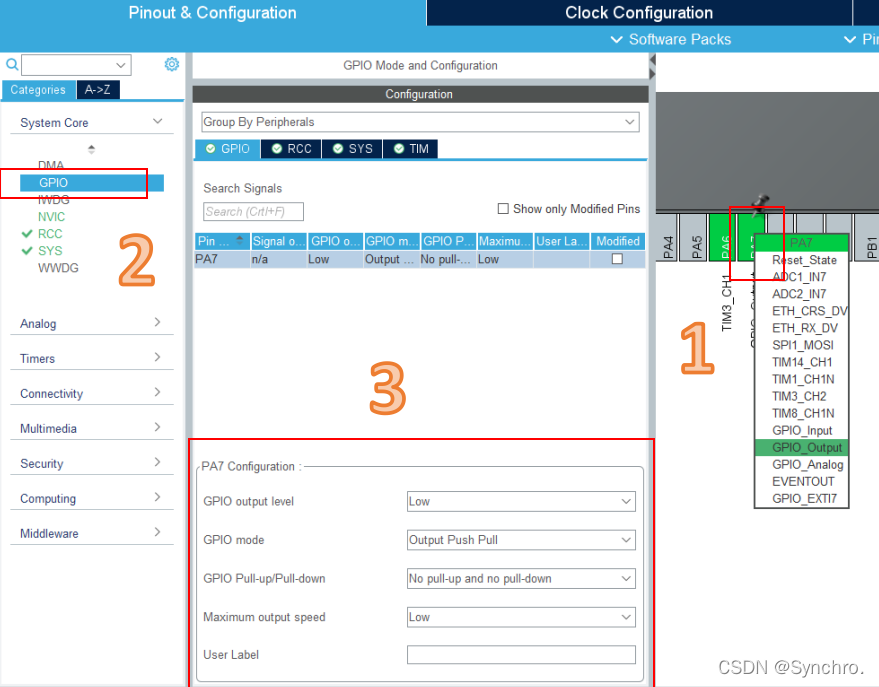879x687 pixels.
Task: Open the Software Packs menu
Action: point(670,39)
